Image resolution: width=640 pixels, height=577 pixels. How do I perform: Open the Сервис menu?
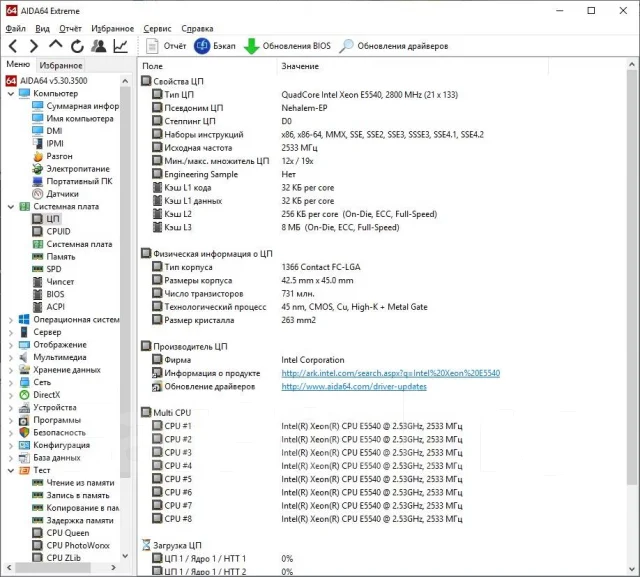pyautogui.click(x=157, y=29)
